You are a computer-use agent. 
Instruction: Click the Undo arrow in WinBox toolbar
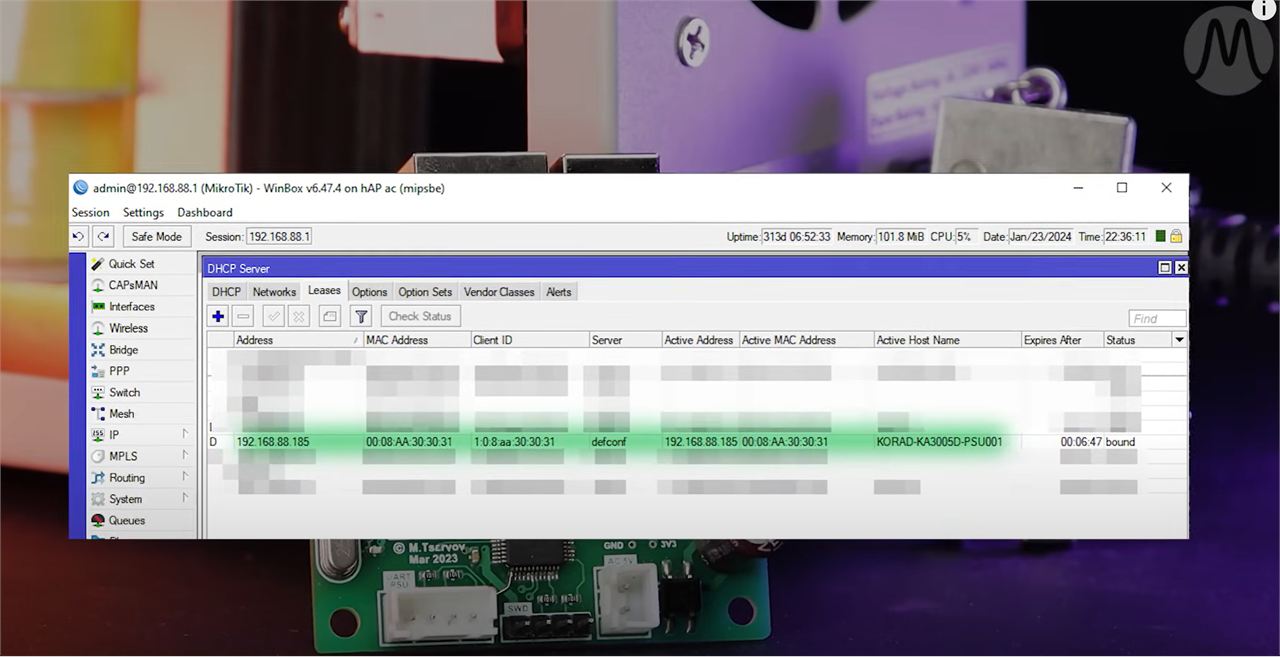click(79, 237)
